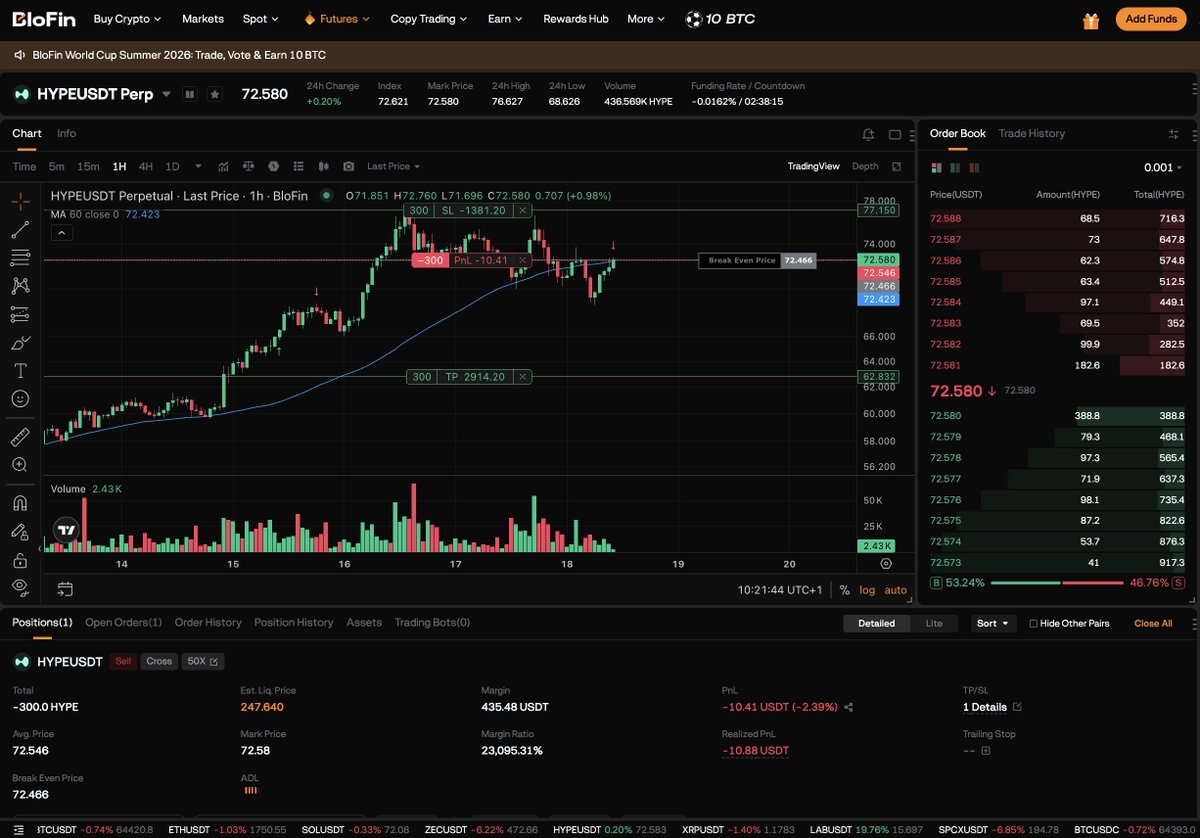Image resolution: width=1200 pixels, height=838 pixels.
Task: Open the Buy Crypto dropdown menu
Action: [x=126, y=19]
